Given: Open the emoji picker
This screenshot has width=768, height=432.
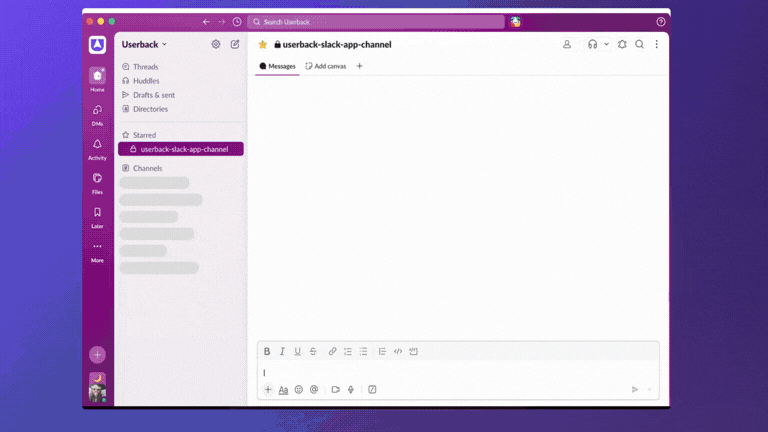Looking at the screenshot, I should tap(299, 389).
